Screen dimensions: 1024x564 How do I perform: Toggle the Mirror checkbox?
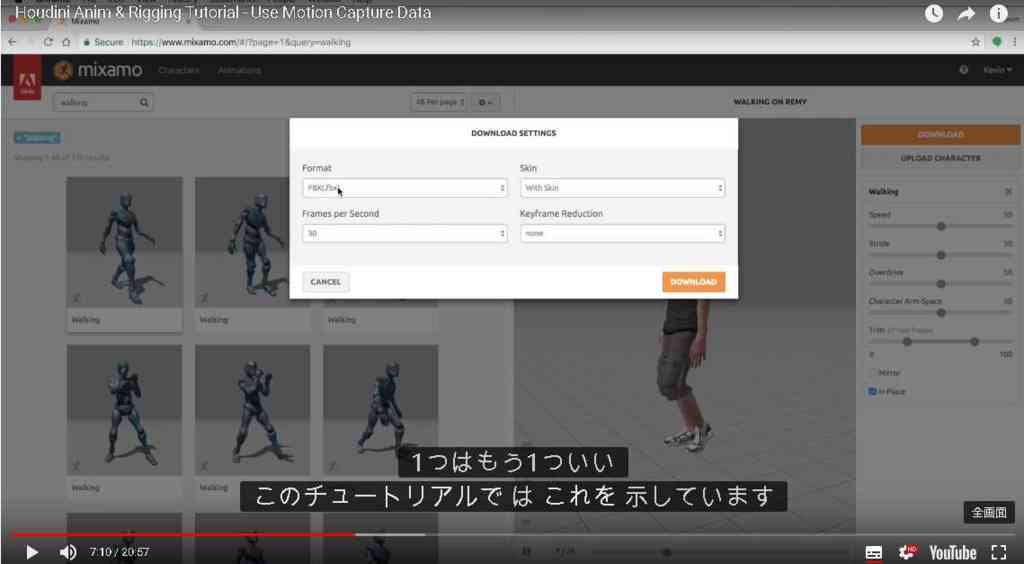(872, 373)
